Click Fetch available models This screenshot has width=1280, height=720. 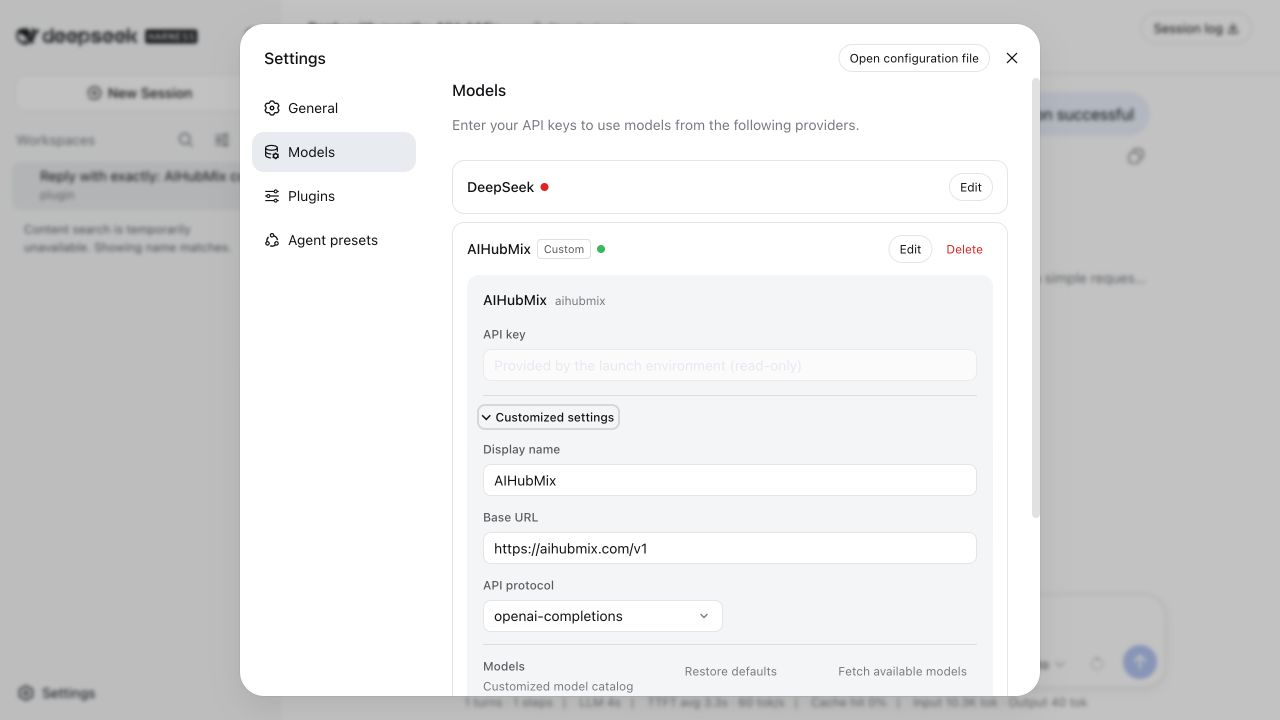[902, 671]
